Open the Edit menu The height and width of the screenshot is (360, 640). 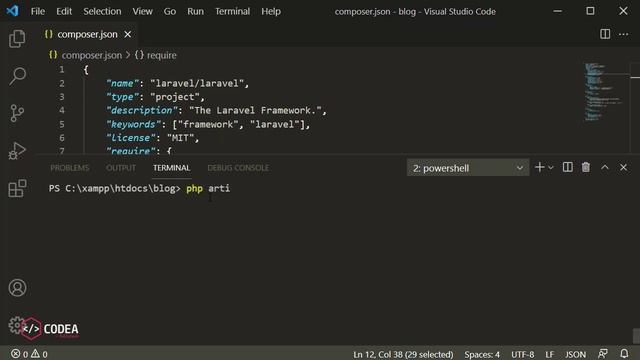tap(64, 11)
